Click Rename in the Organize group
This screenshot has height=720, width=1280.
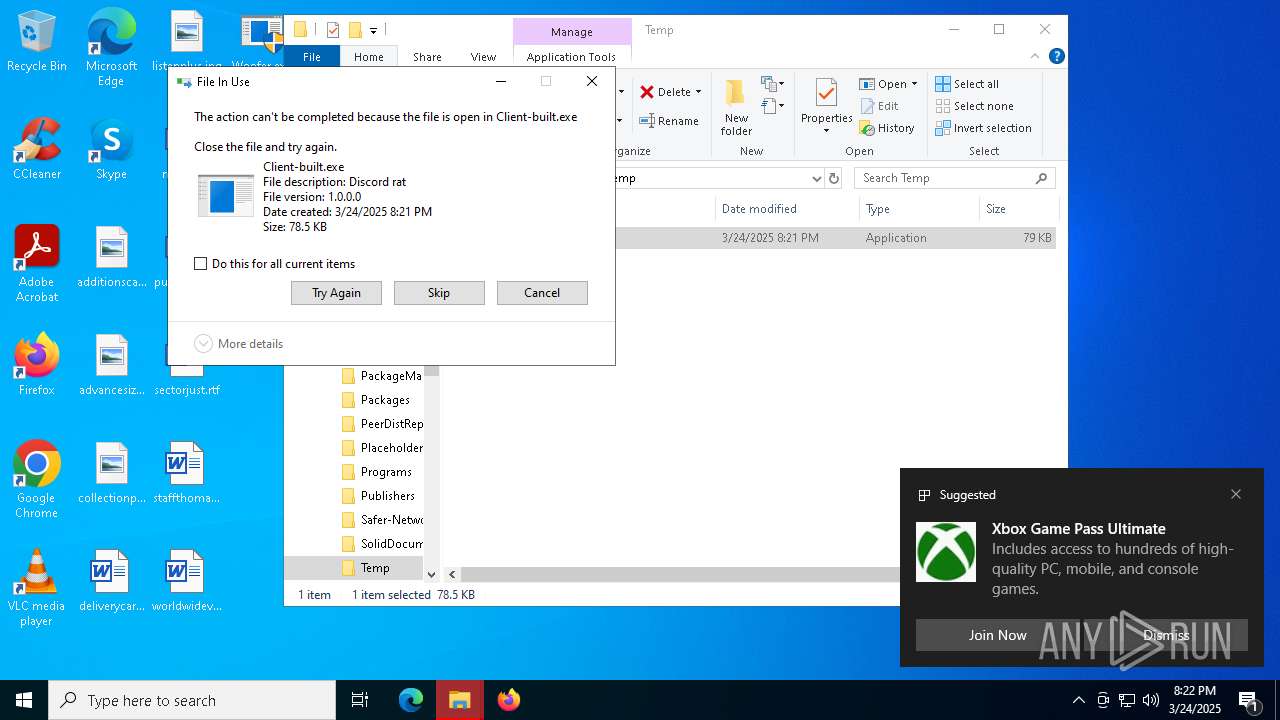coord(669,121)
